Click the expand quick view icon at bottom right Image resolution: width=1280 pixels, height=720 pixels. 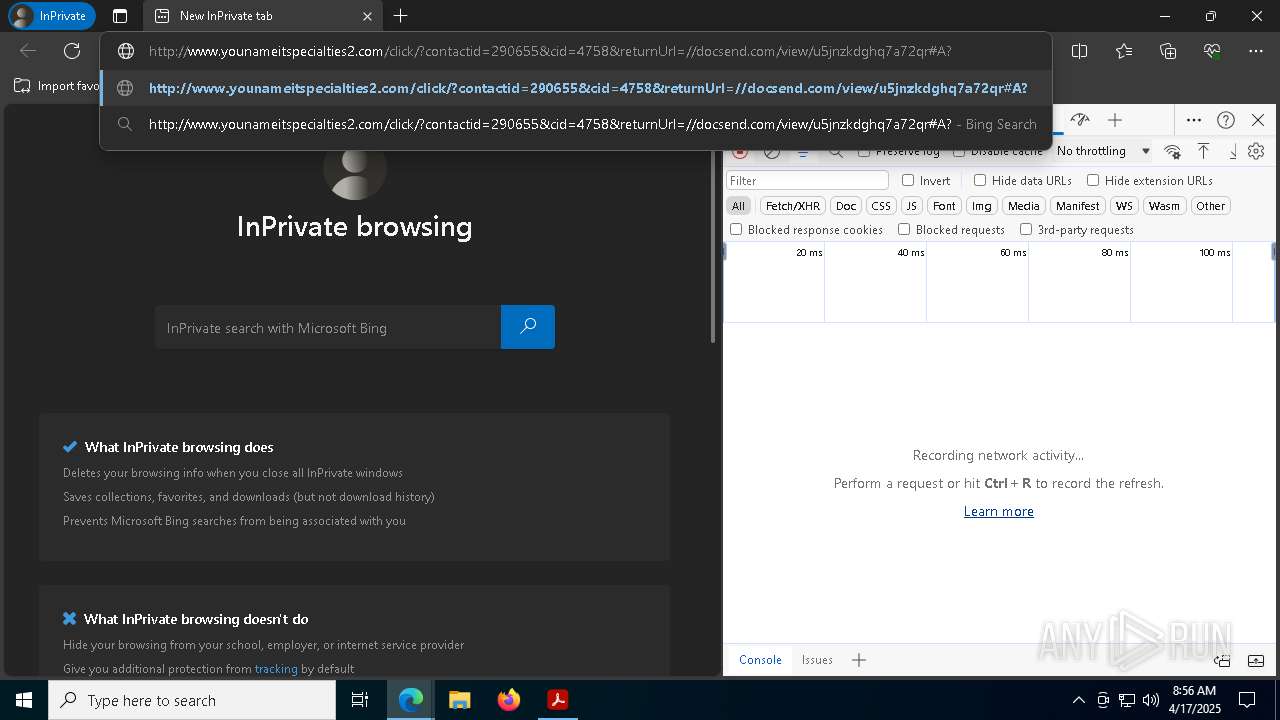1256,660
